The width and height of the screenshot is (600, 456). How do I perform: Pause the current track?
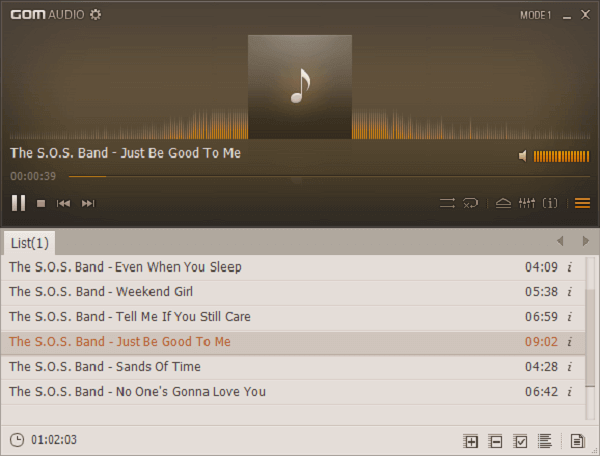(x=18, y=203)
